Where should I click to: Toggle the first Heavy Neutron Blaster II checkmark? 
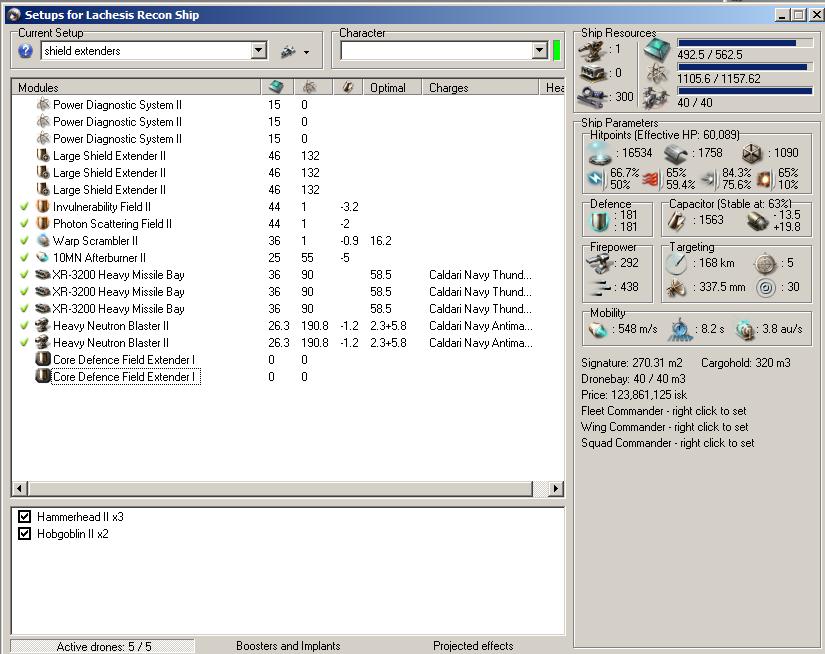(24, 326)
